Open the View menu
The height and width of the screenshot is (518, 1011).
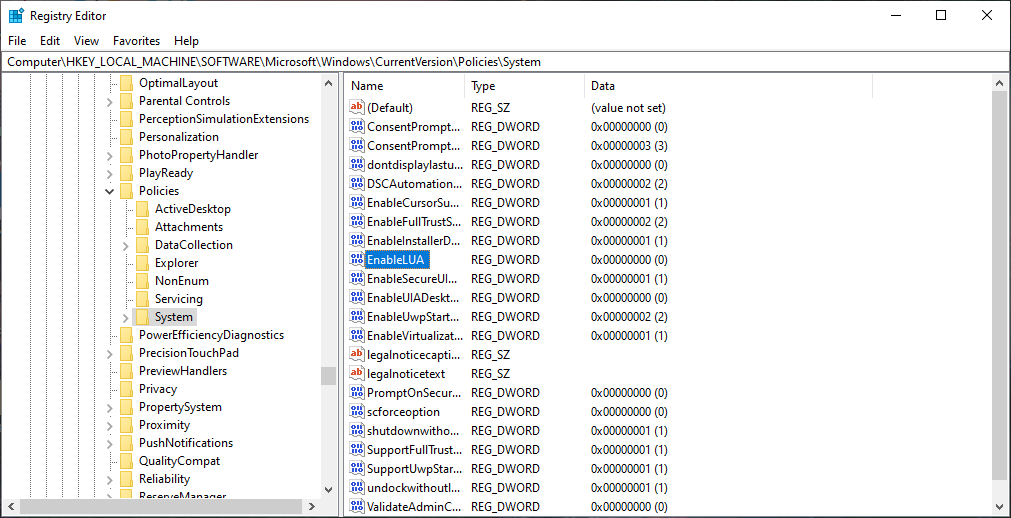pos(86,41)
